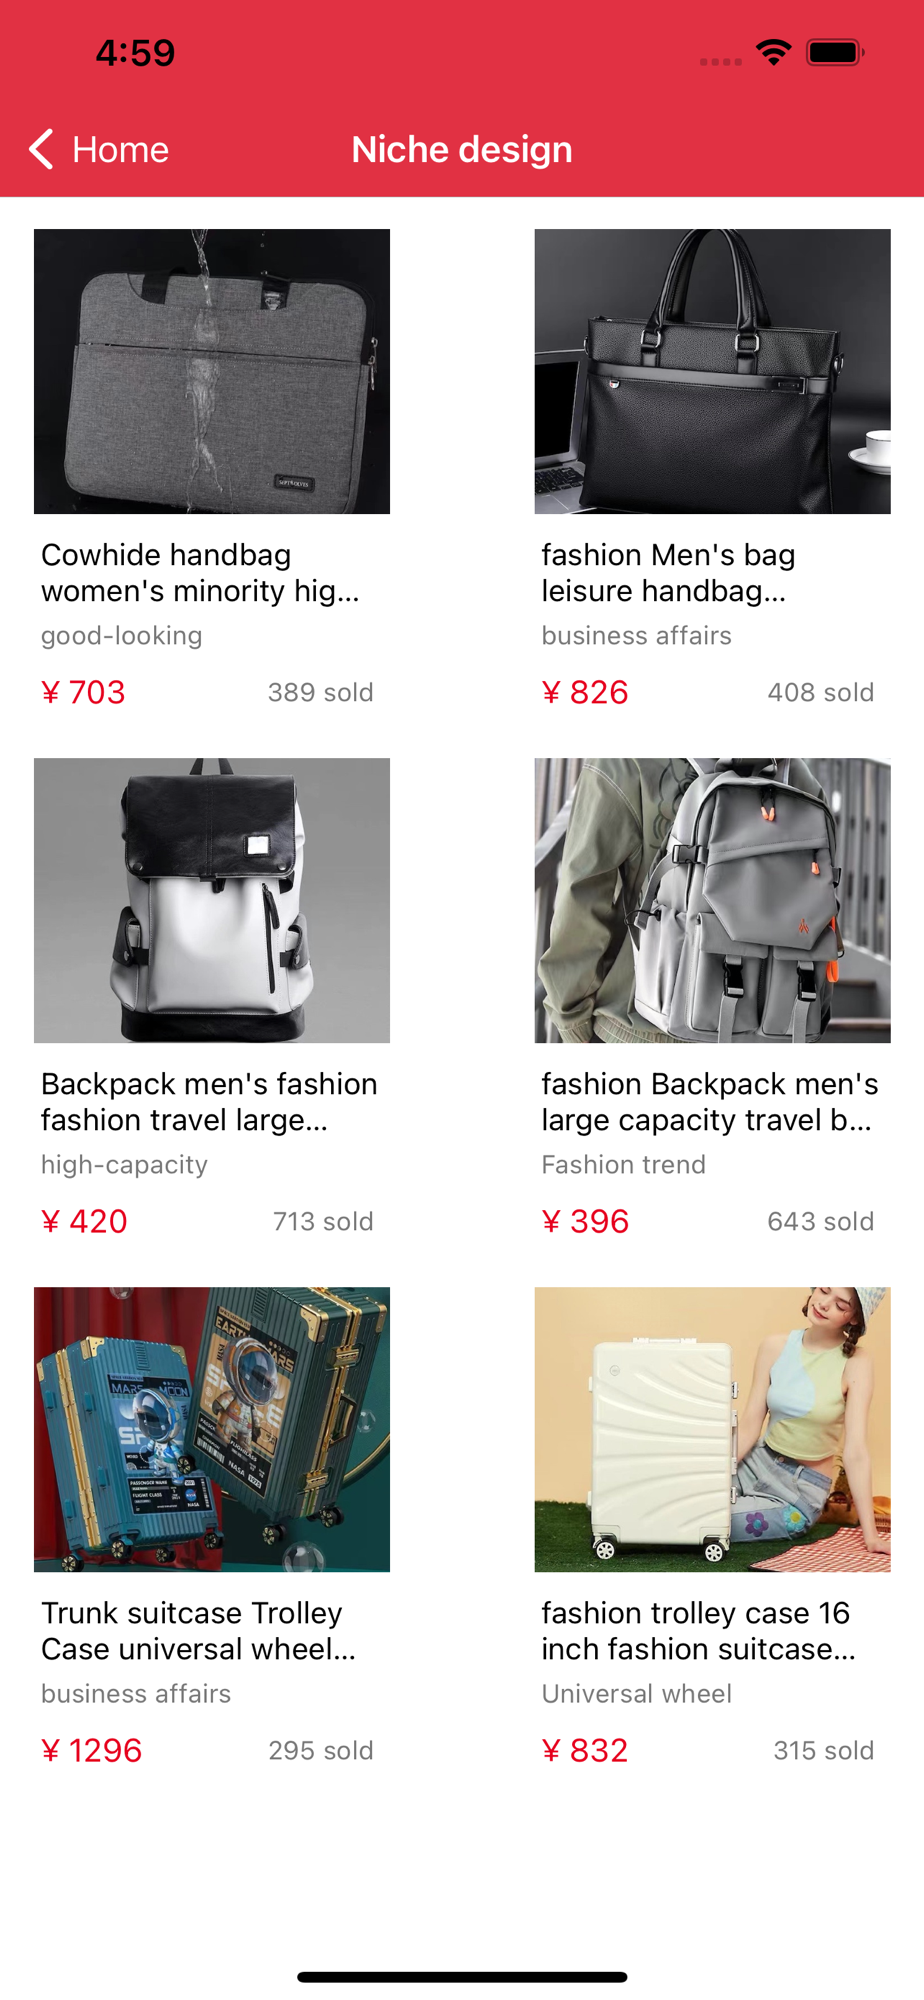Tap the Wi-Fi status icon
924x2000 pixels.
coord(774,52)
